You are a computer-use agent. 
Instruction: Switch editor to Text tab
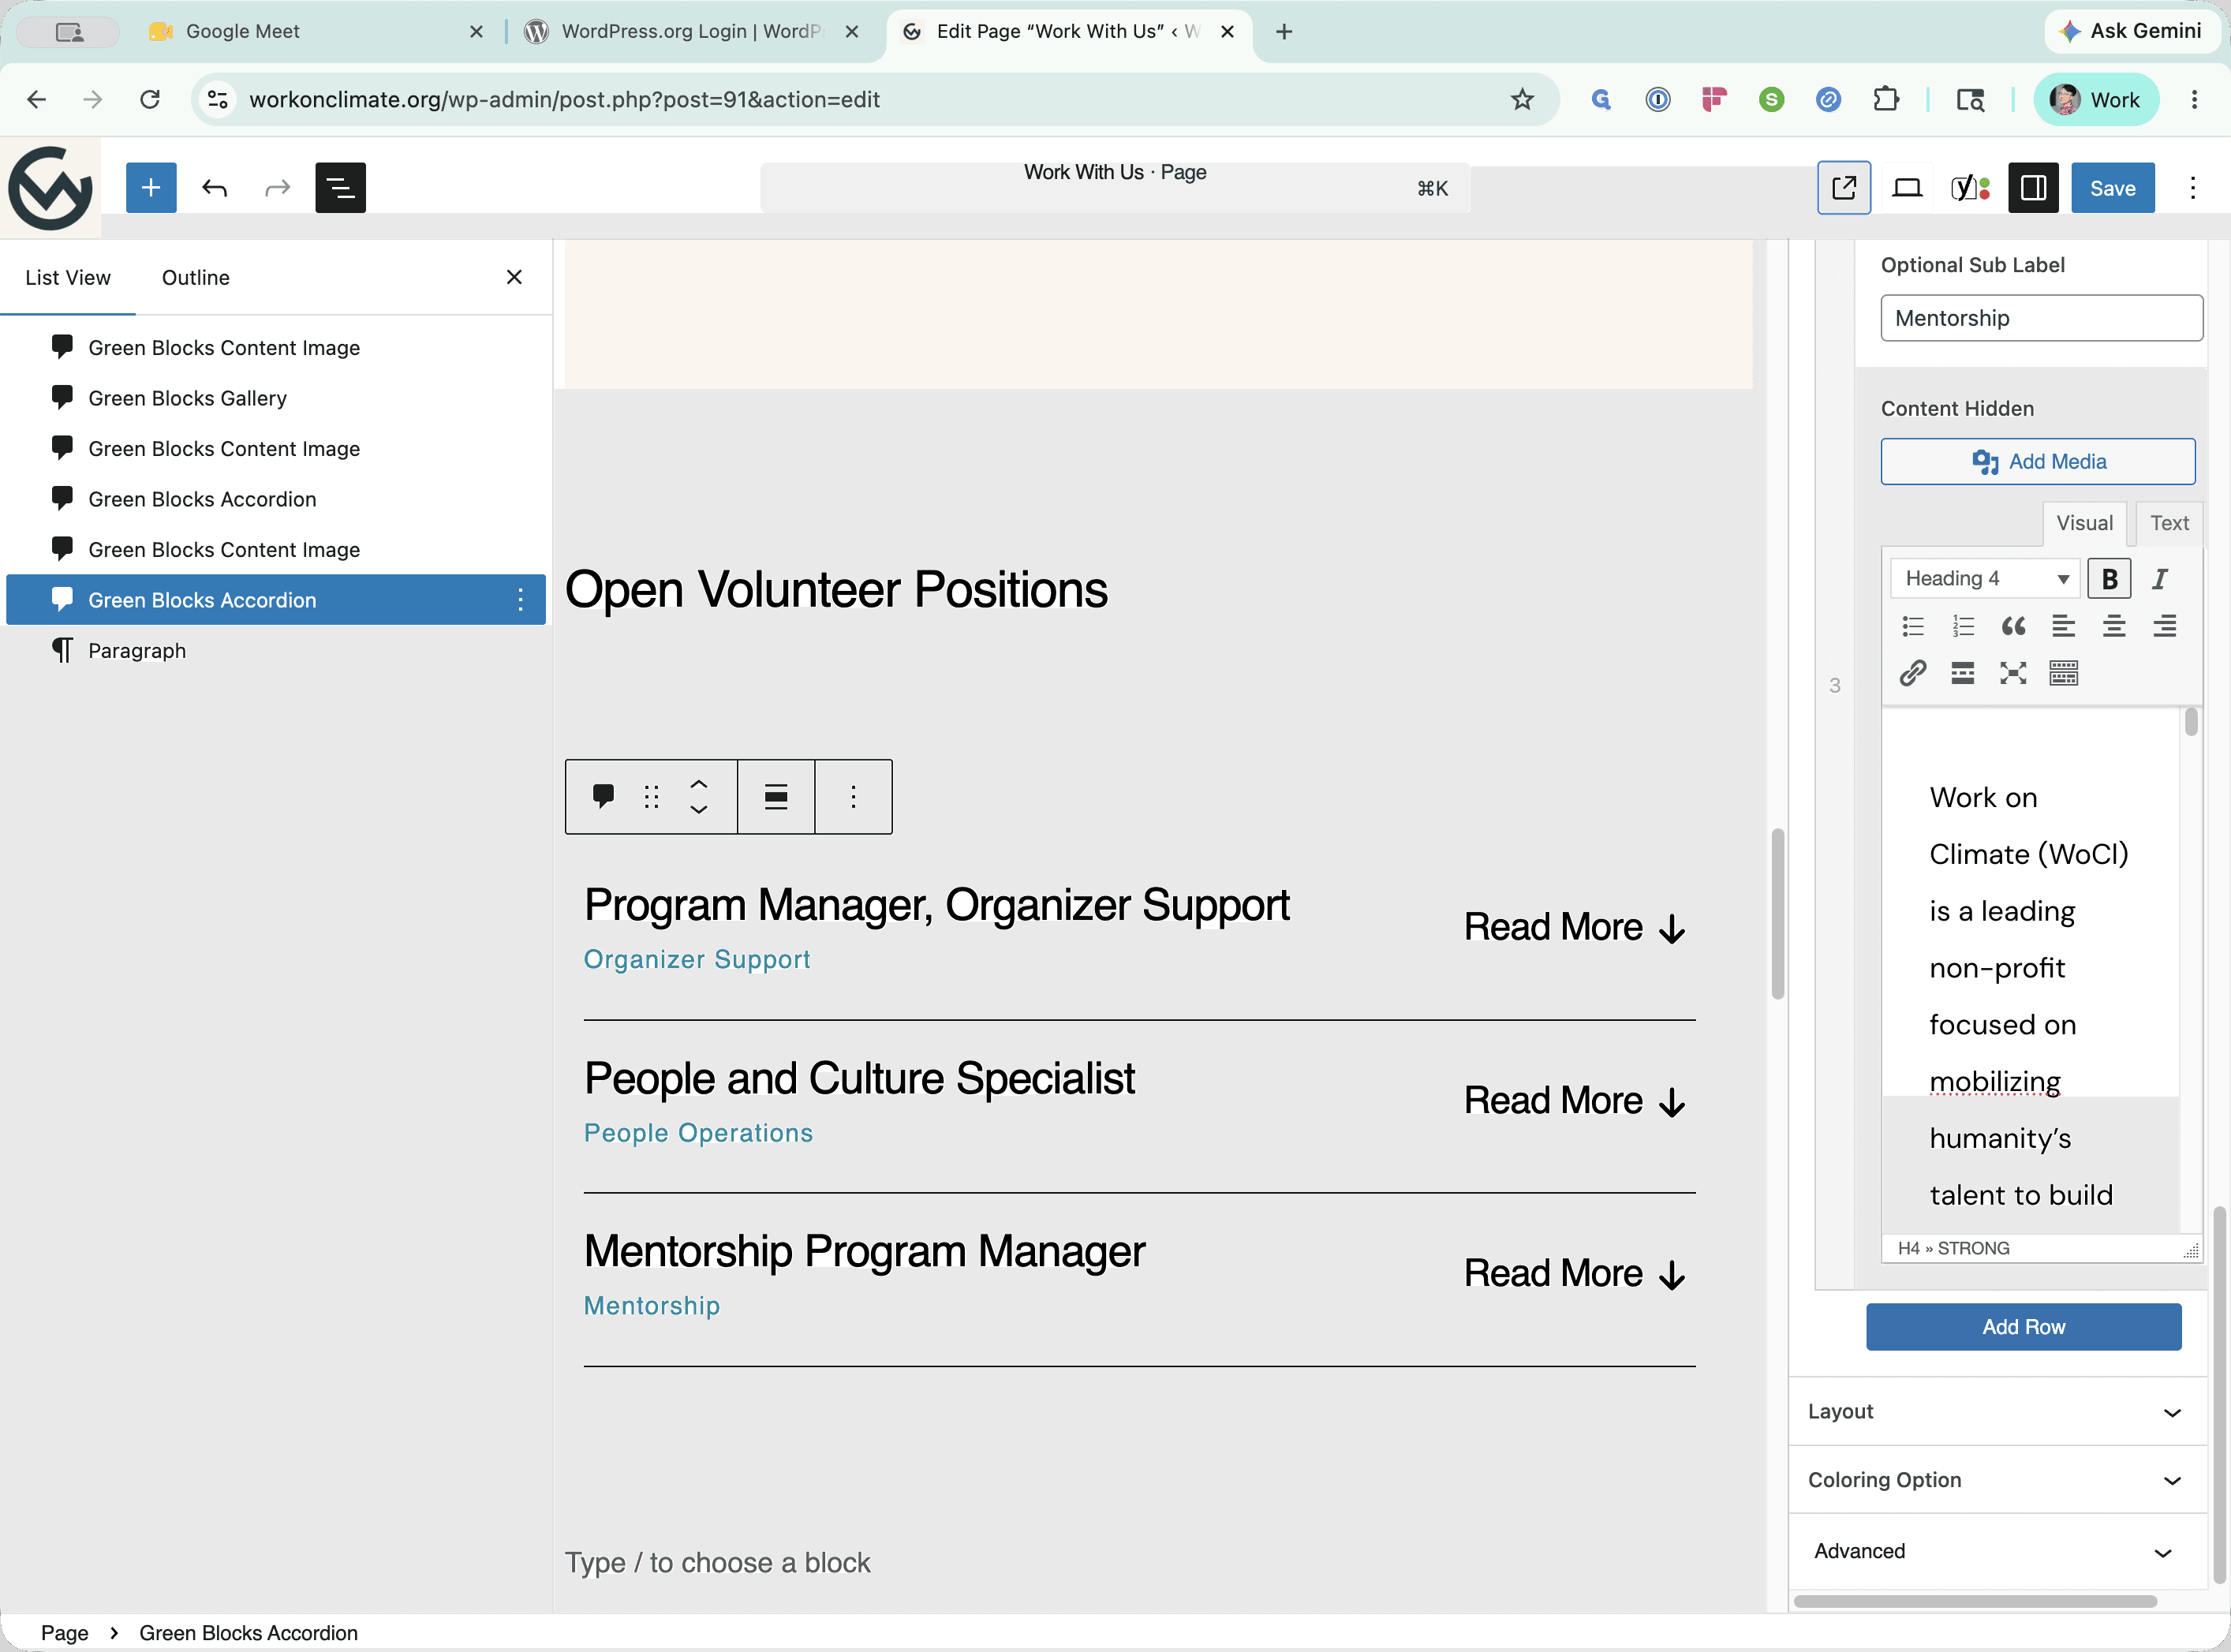coord(2169,523)
